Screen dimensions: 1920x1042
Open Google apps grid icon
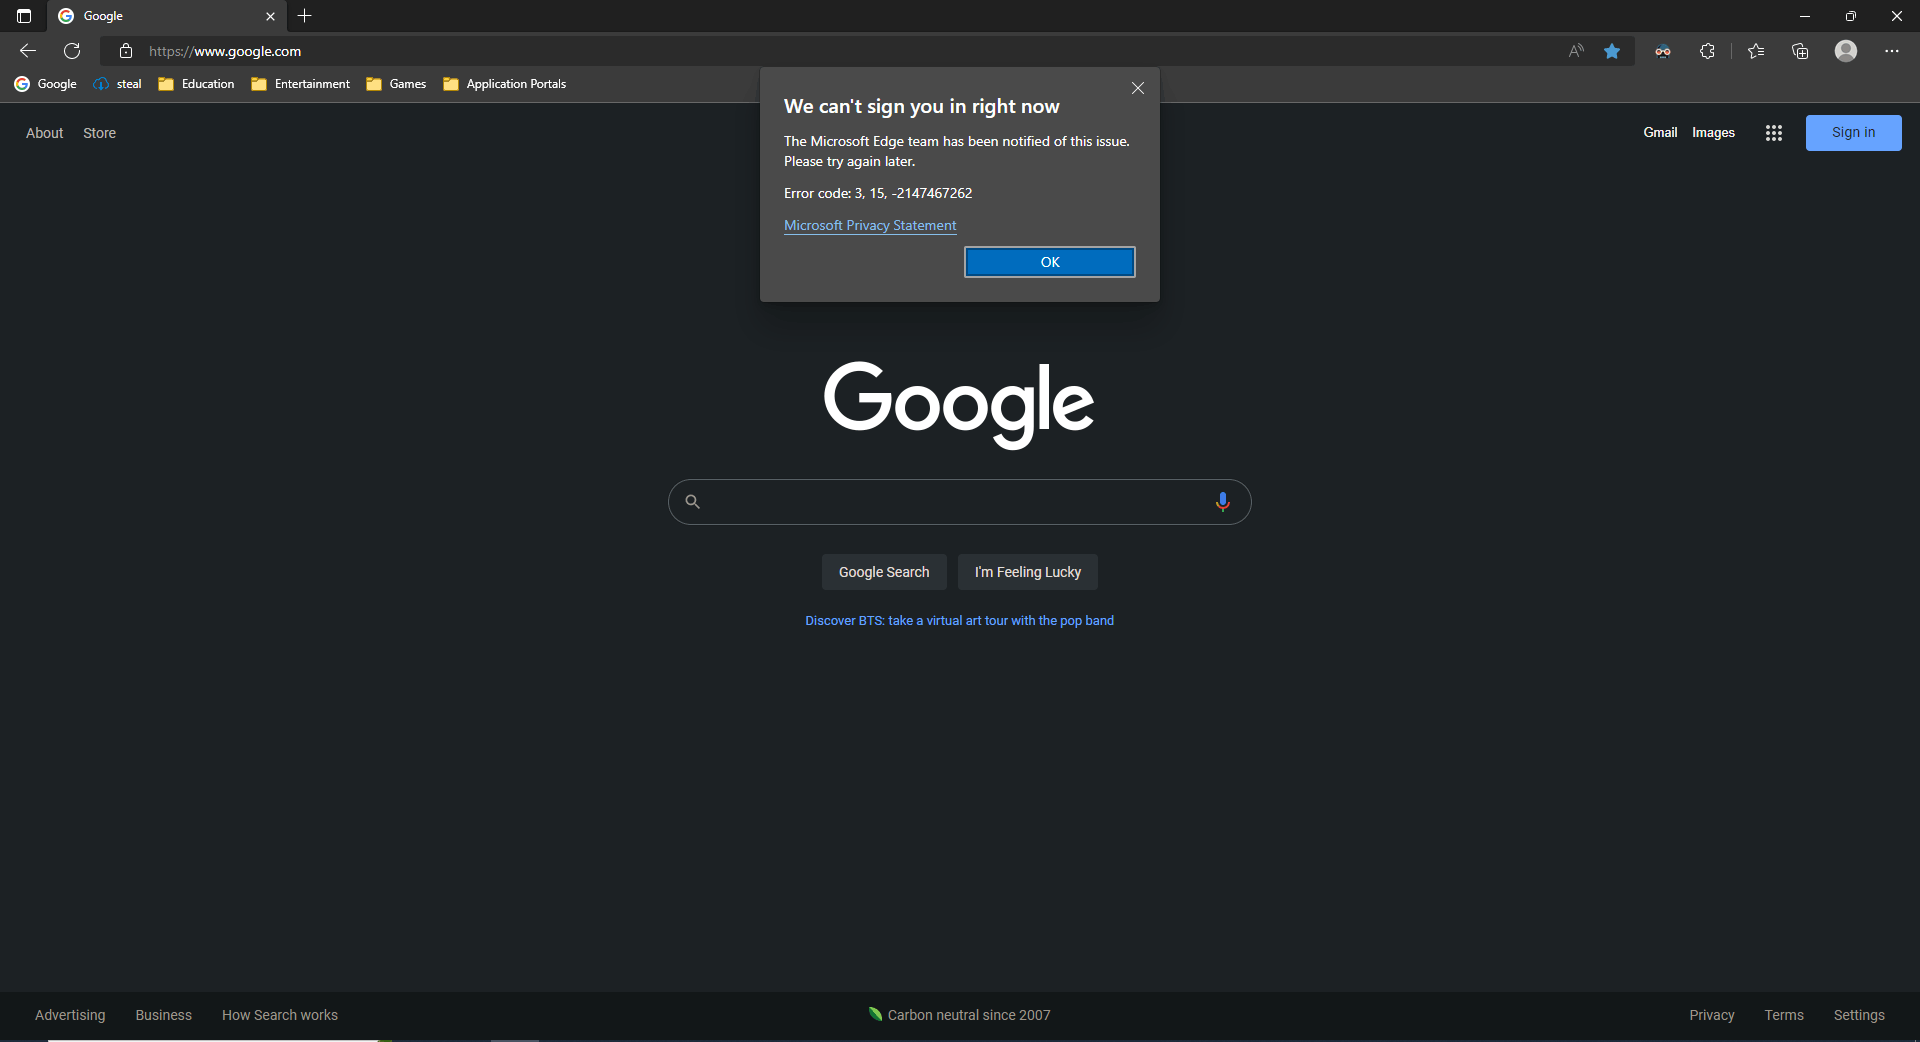[1774, 133]
